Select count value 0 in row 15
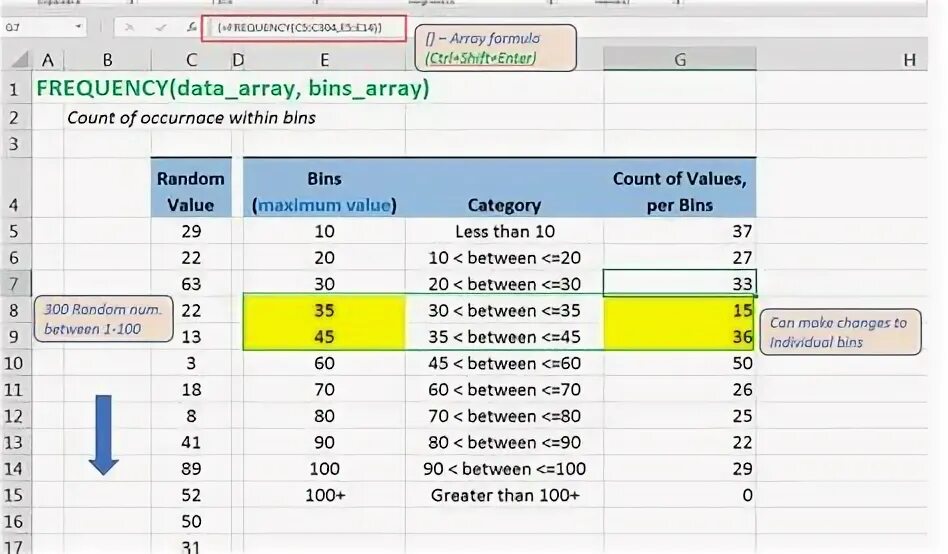Viewport: 948px width, 554px height. (x=680, y=495)
